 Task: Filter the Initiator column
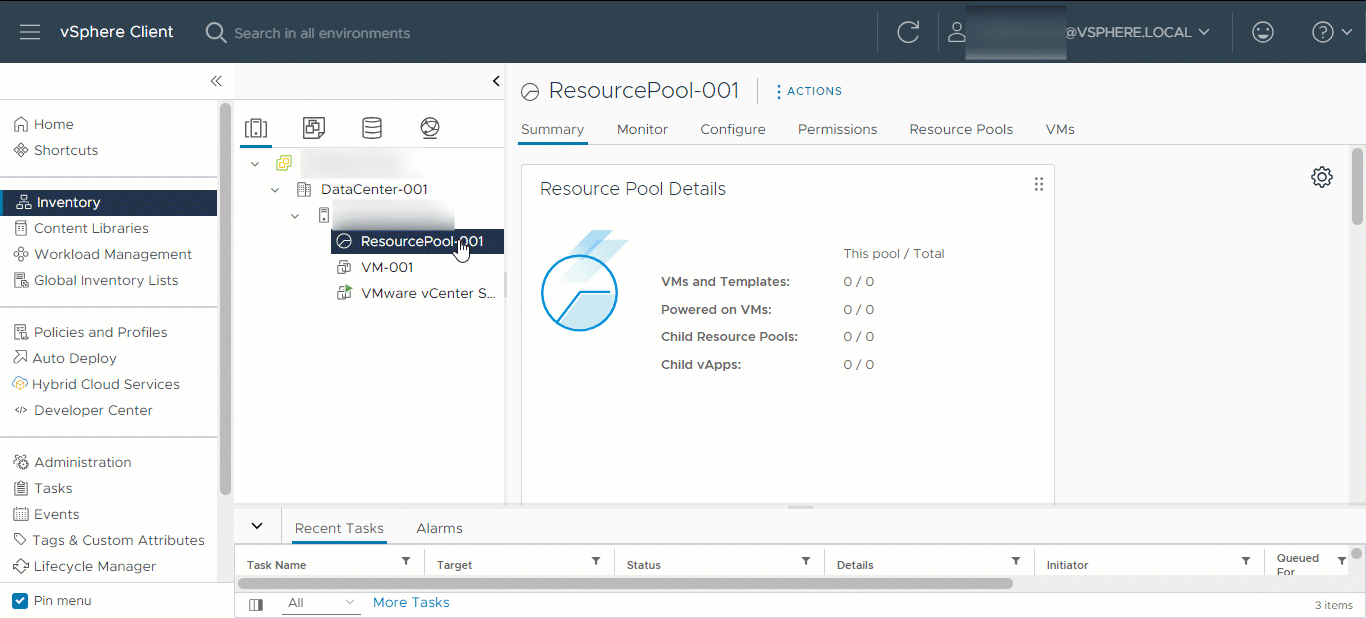(1246, 562)
